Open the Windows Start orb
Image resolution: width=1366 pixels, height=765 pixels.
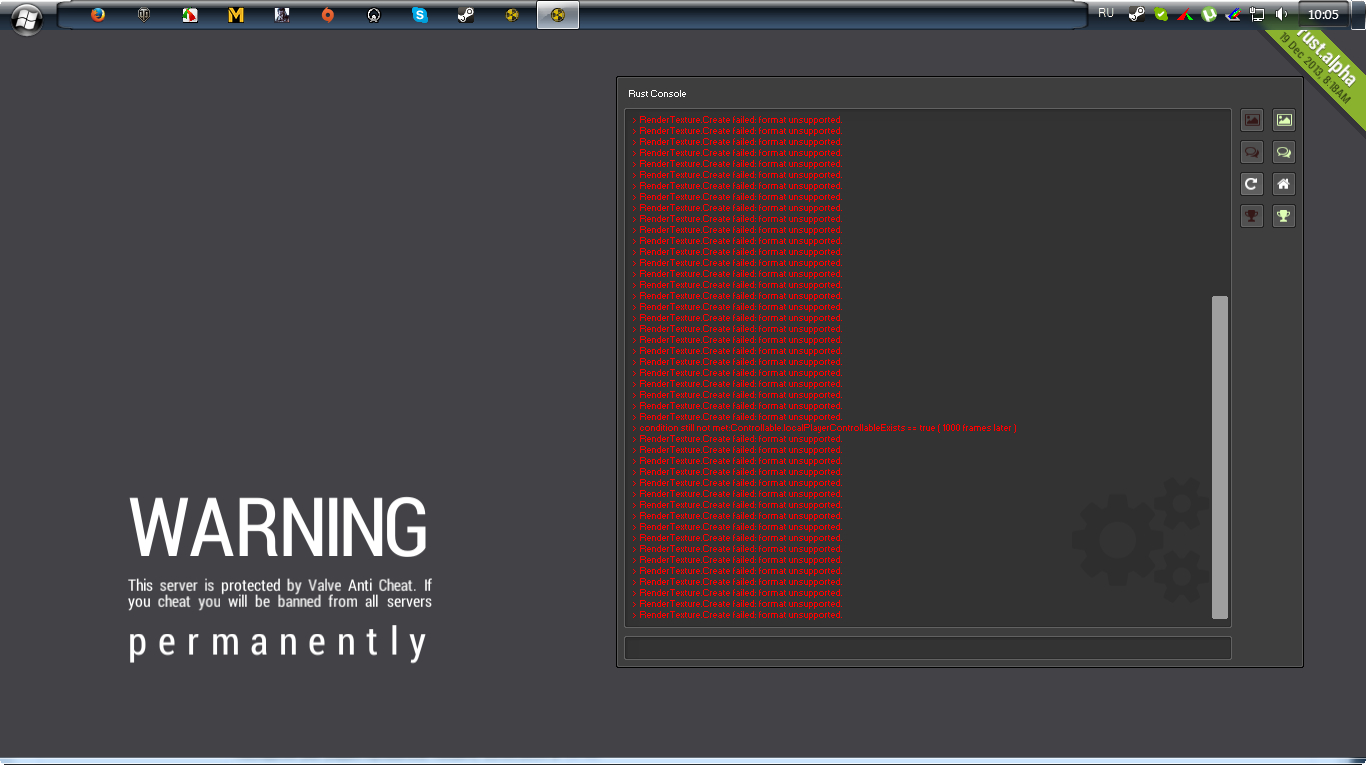click(x=27, y=17)
